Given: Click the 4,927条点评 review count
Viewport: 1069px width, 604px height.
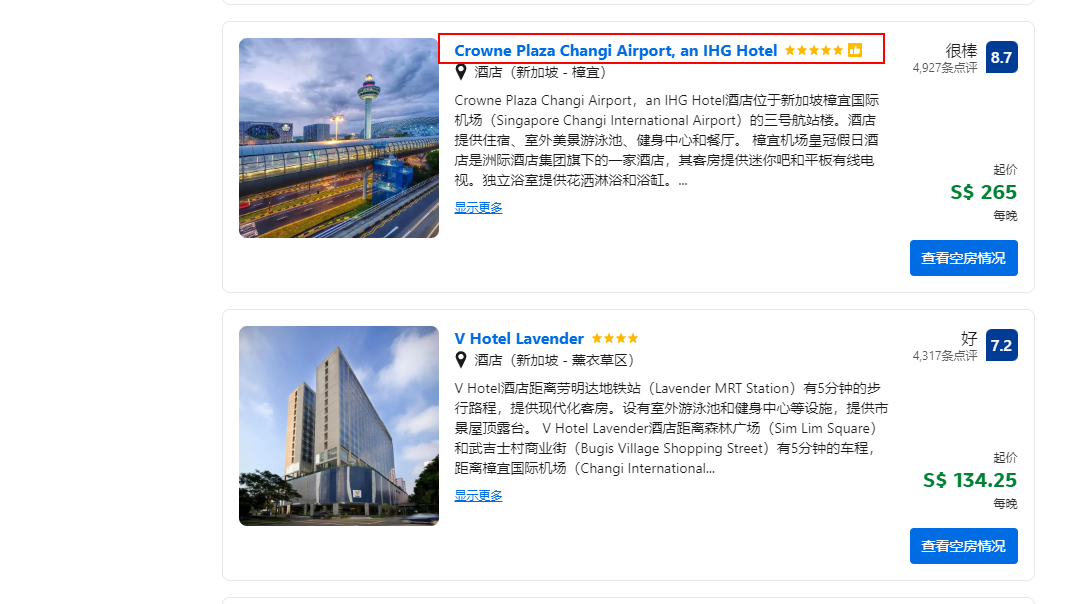Looking at the screenshot, I should tap(945, 67).
